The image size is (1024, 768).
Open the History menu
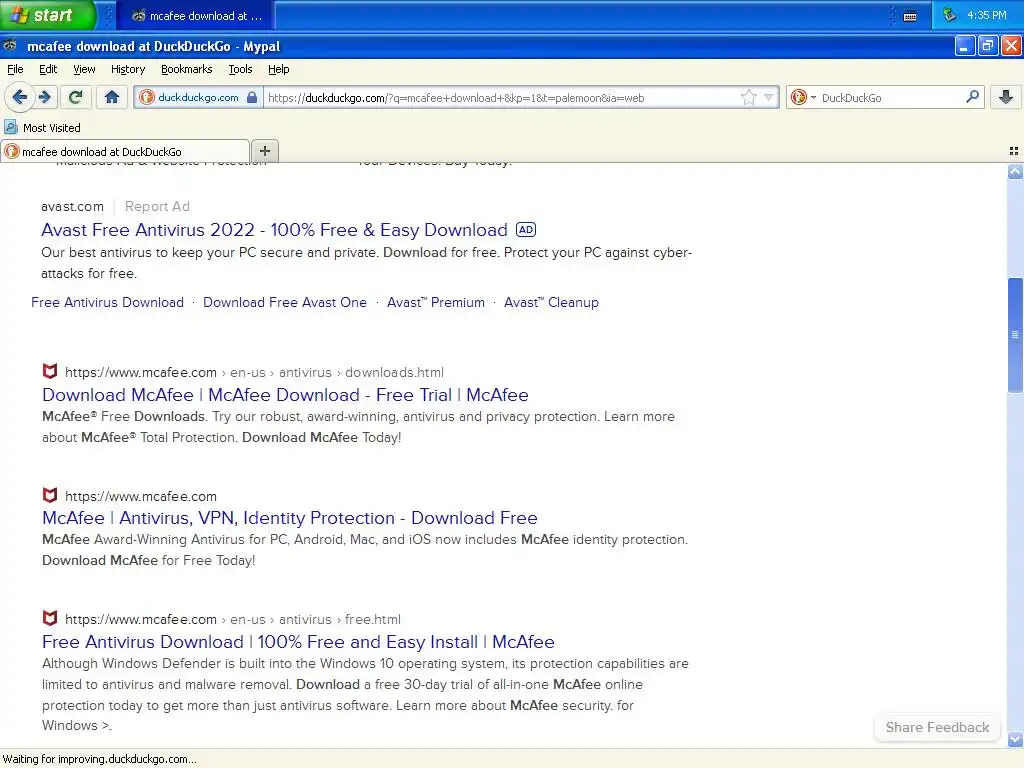click(x=128, y=69)
